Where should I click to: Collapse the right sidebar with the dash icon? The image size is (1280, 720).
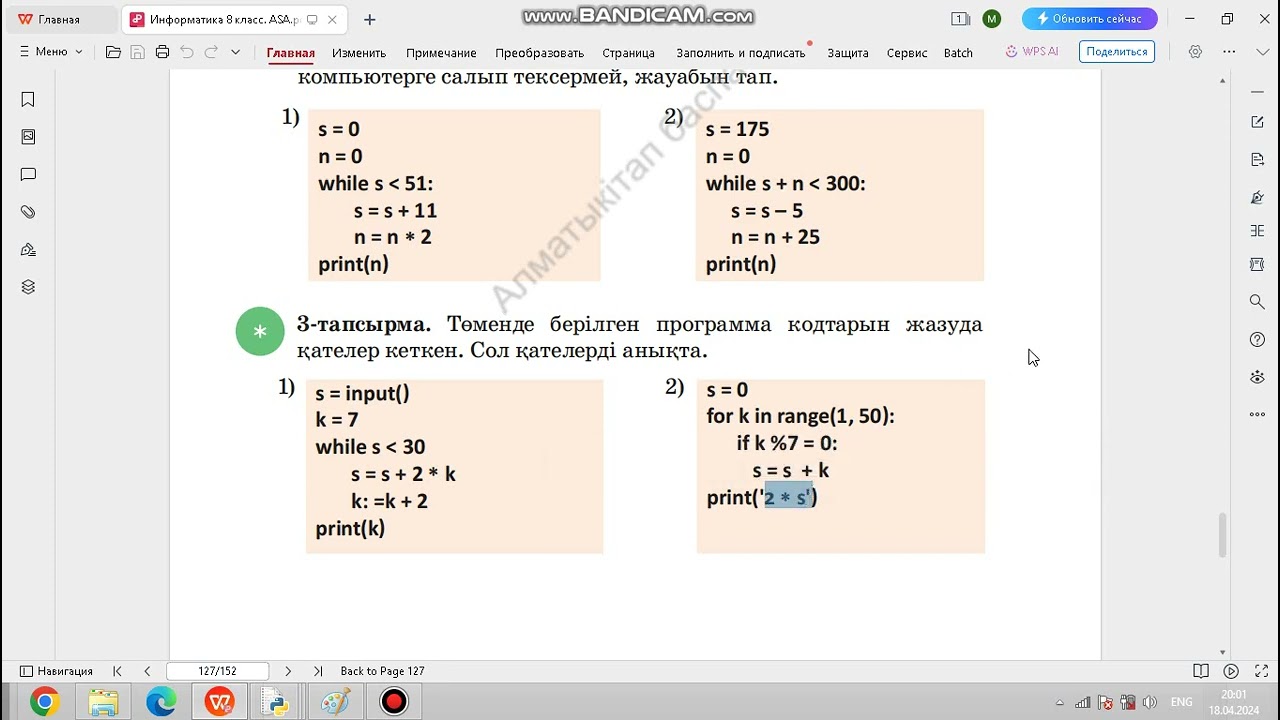[x=1257, y=90]
